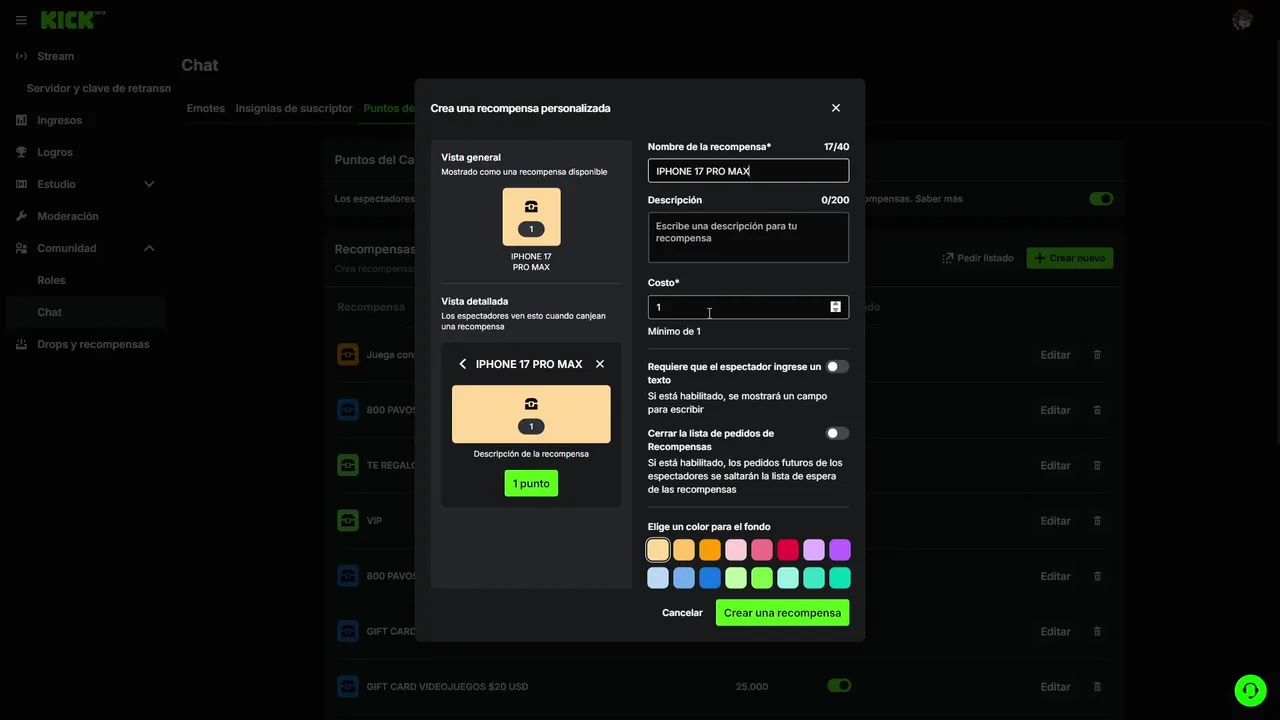Click the Ingresos sidebar icon

tap(21, 120)
